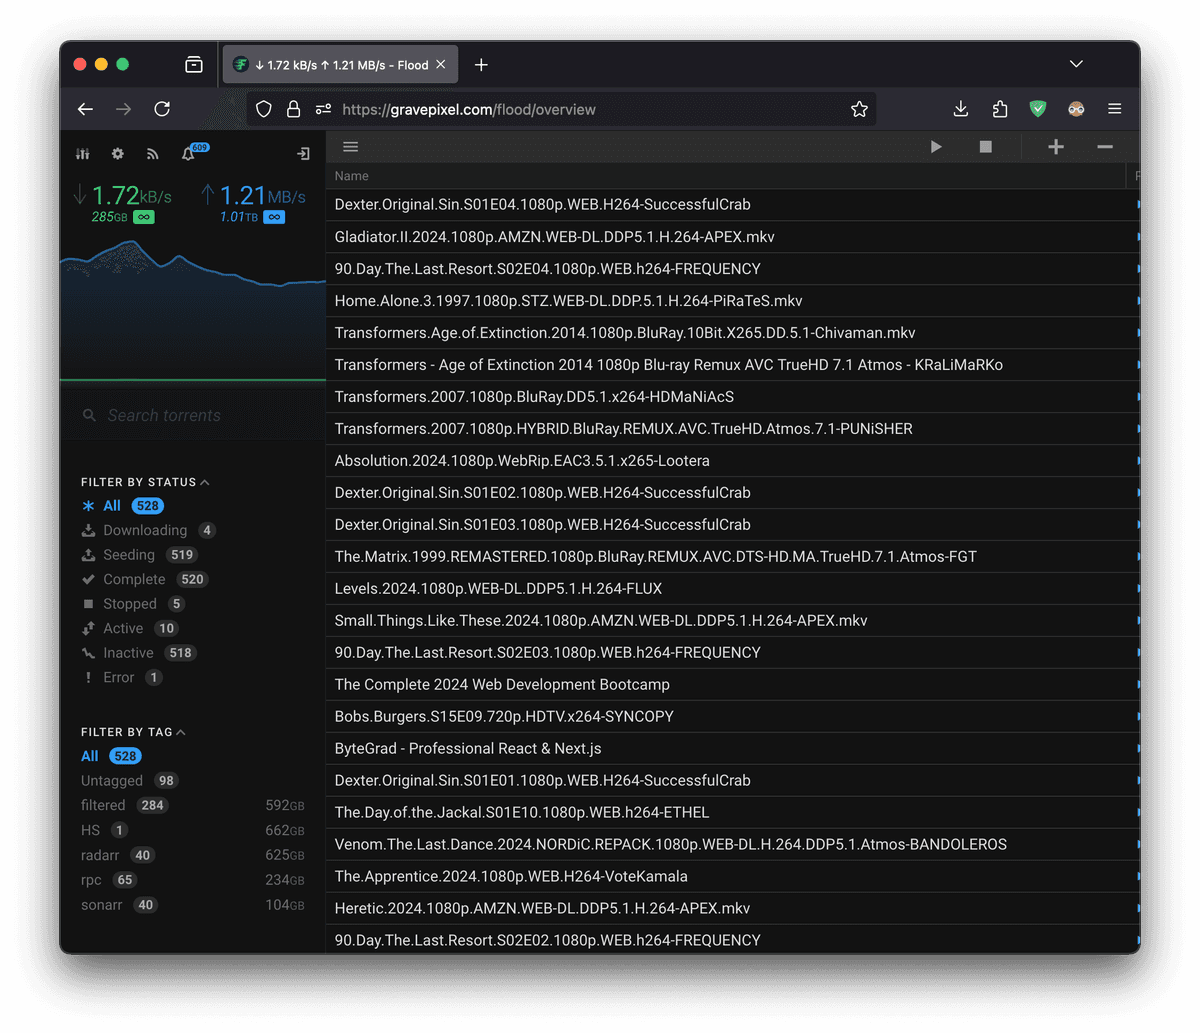Open the Flood settings gear icon

coord(118,154)
